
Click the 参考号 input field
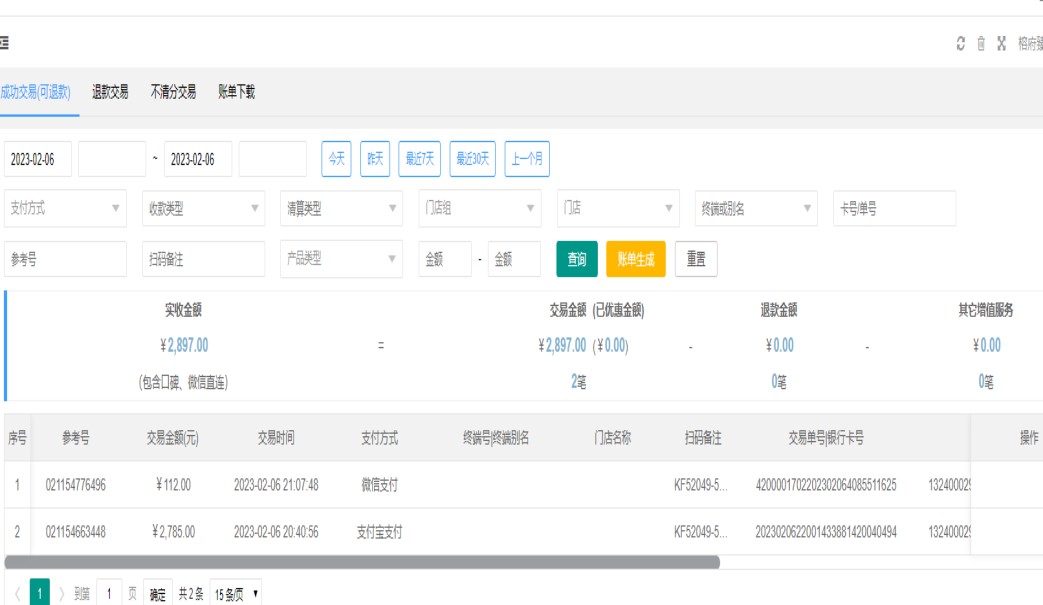[65, 258]
